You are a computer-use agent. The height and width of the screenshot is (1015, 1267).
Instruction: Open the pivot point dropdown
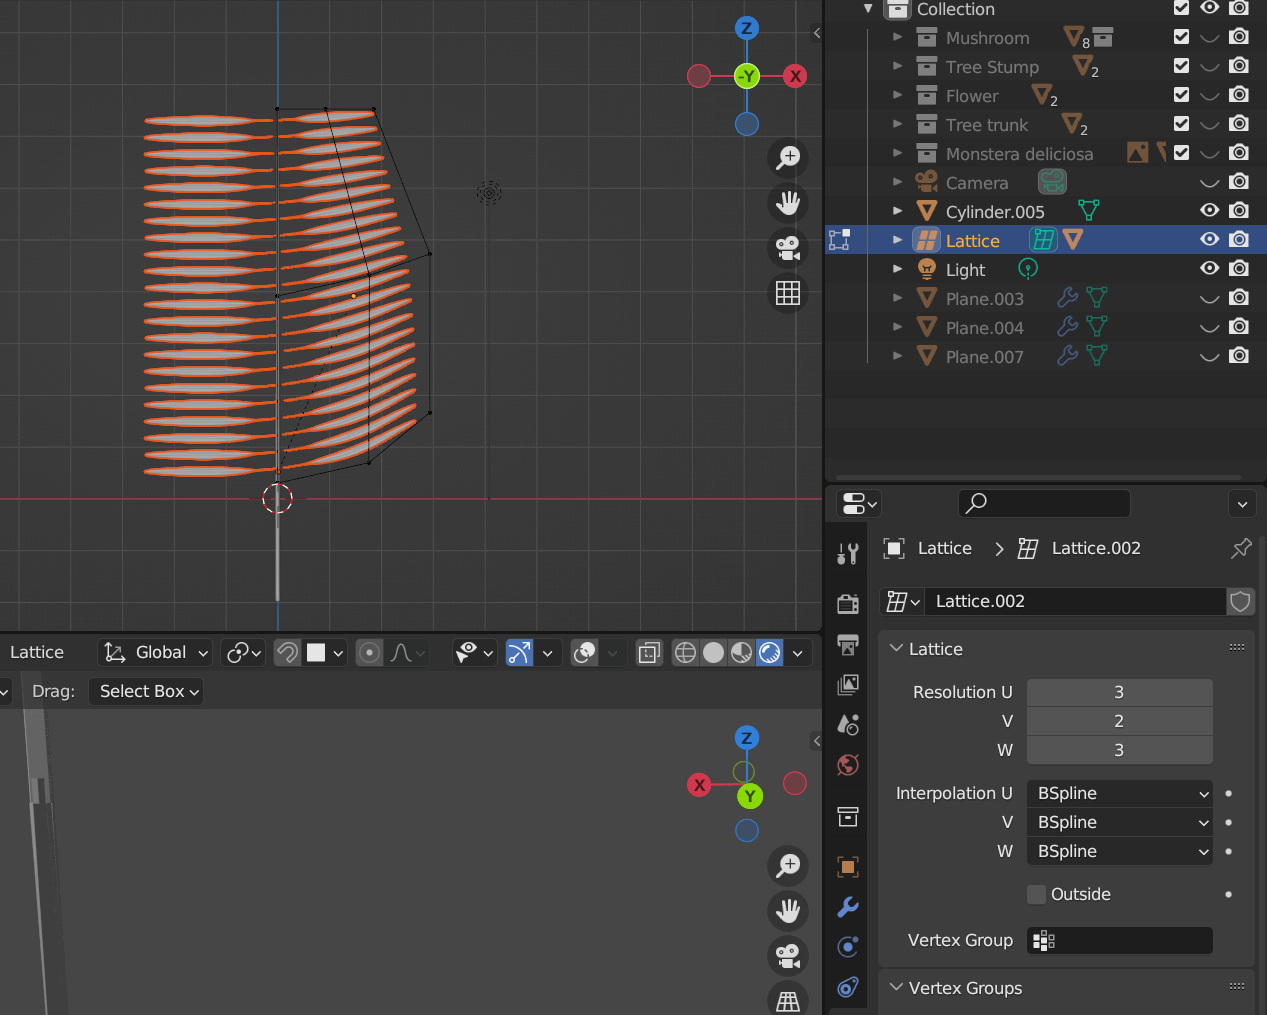243,653
